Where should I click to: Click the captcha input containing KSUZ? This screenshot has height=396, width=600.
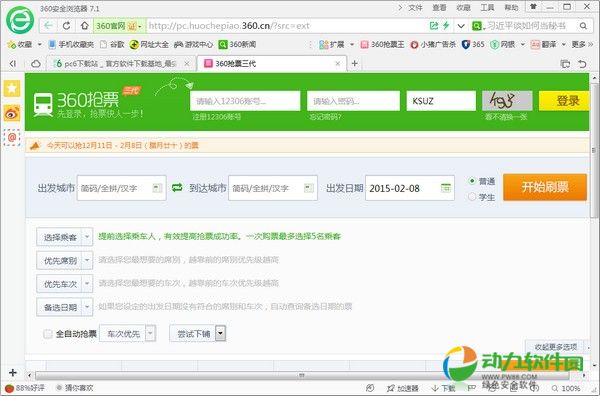[441, 101]
